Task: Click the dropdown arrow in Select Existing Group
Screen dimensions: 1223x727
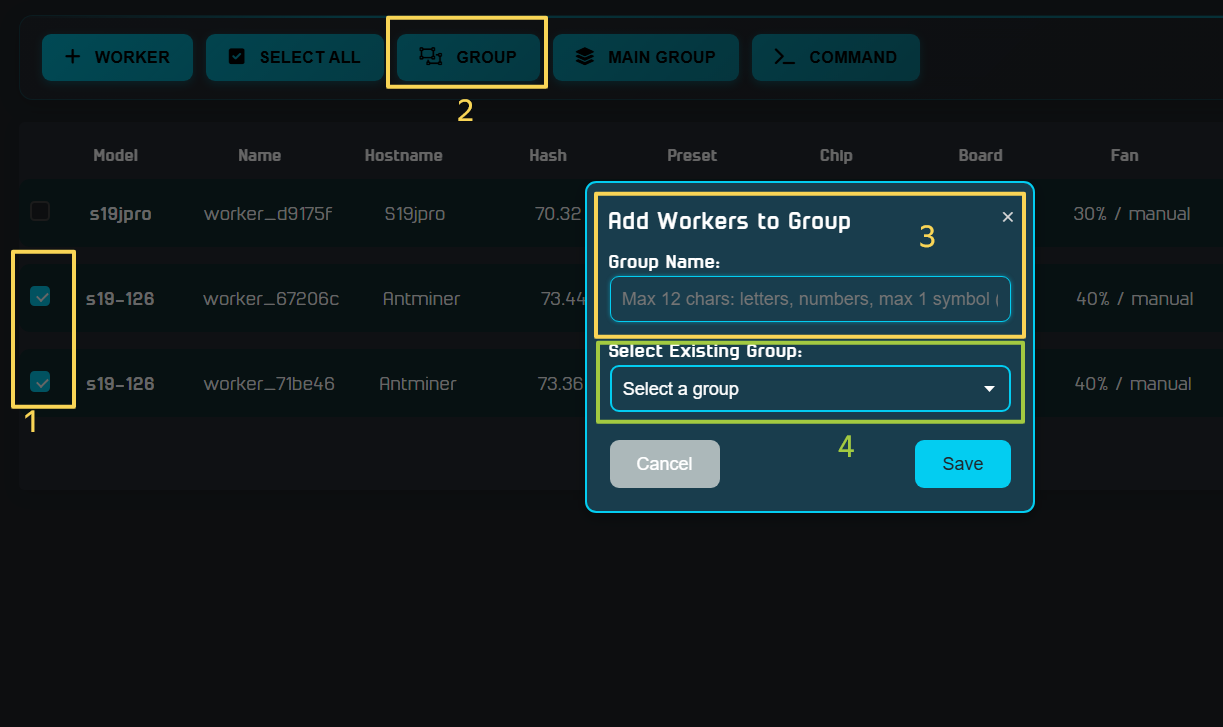Action: click(x=989, y=389)
